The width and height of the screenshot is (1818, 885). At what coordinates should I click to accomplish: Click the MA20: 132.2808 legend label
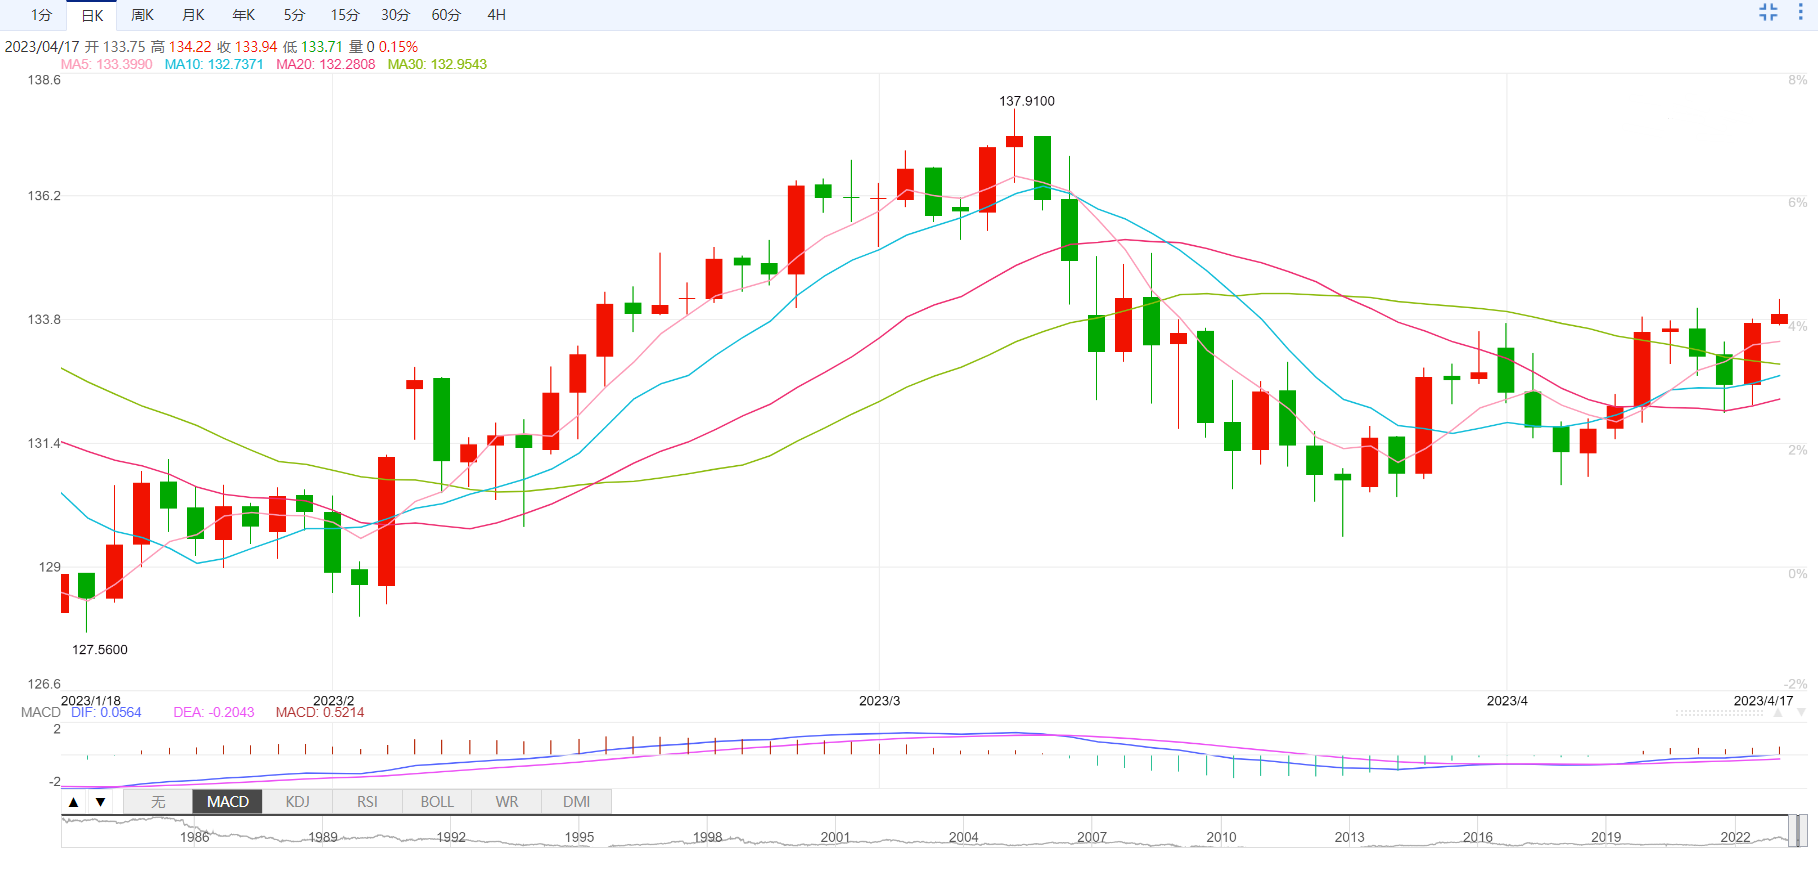click(x=326, y=64)
